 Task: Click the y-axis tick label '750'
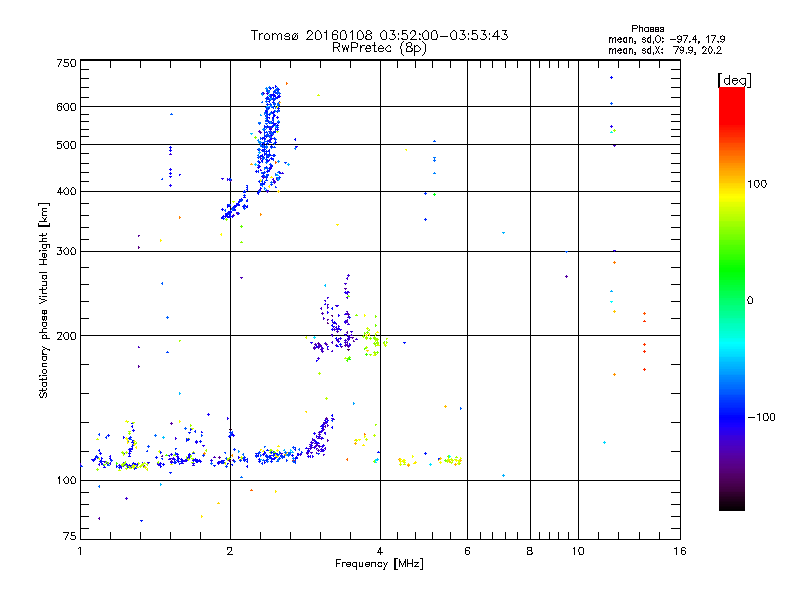[x=66, y=63]
